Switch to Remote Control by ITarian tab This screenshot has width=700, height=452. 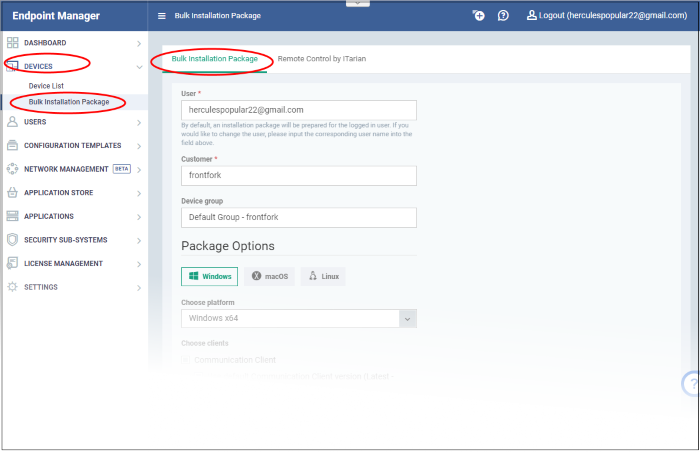click(x=322, y=59)
